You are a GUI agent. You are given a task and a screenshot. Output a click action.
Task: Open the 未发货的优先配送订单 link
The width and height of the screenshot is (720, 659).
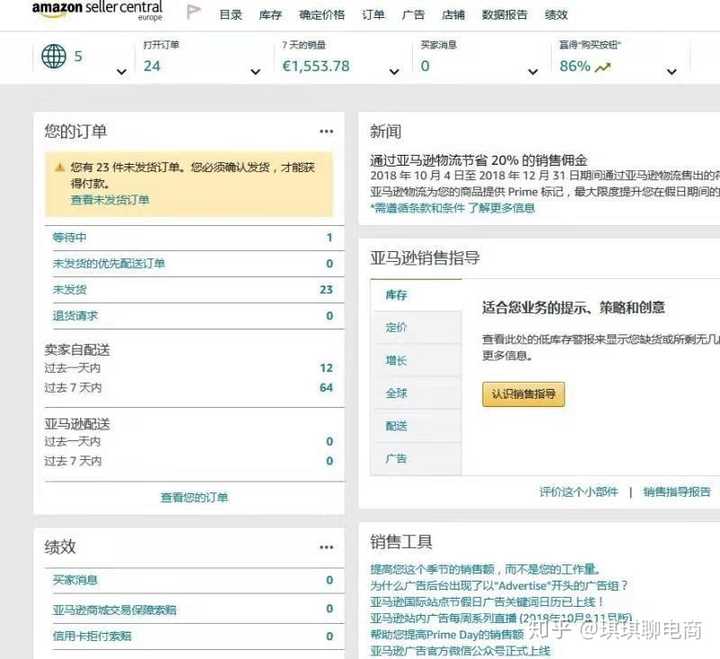coord(109,264)
